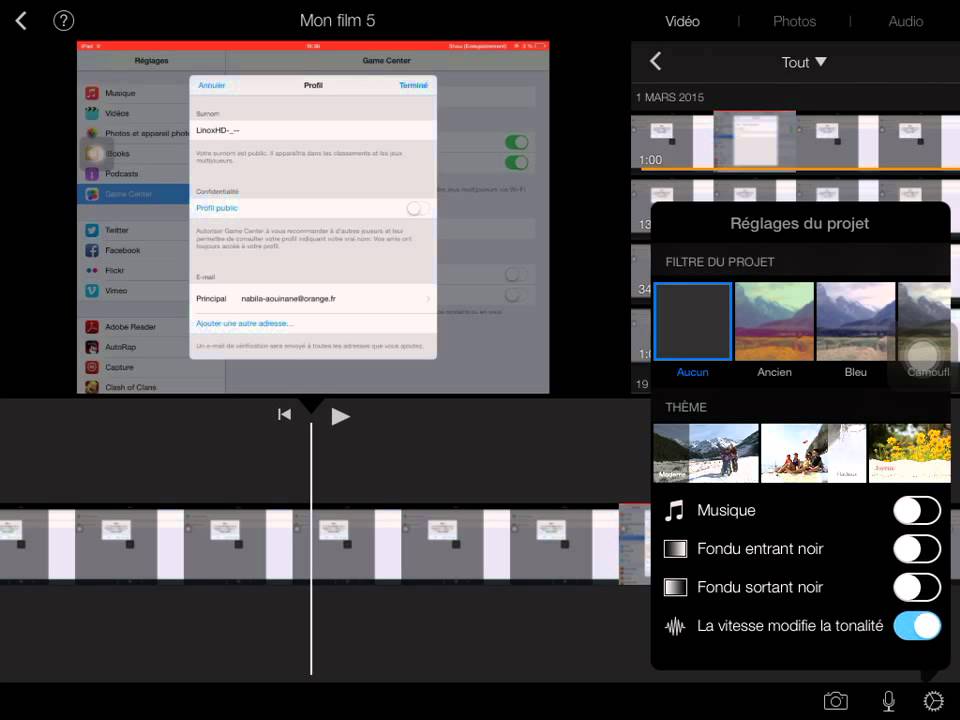960x720 pixels.
Task: Go back in the media browser
Action: pyautogui.click(x=656, y=62)
